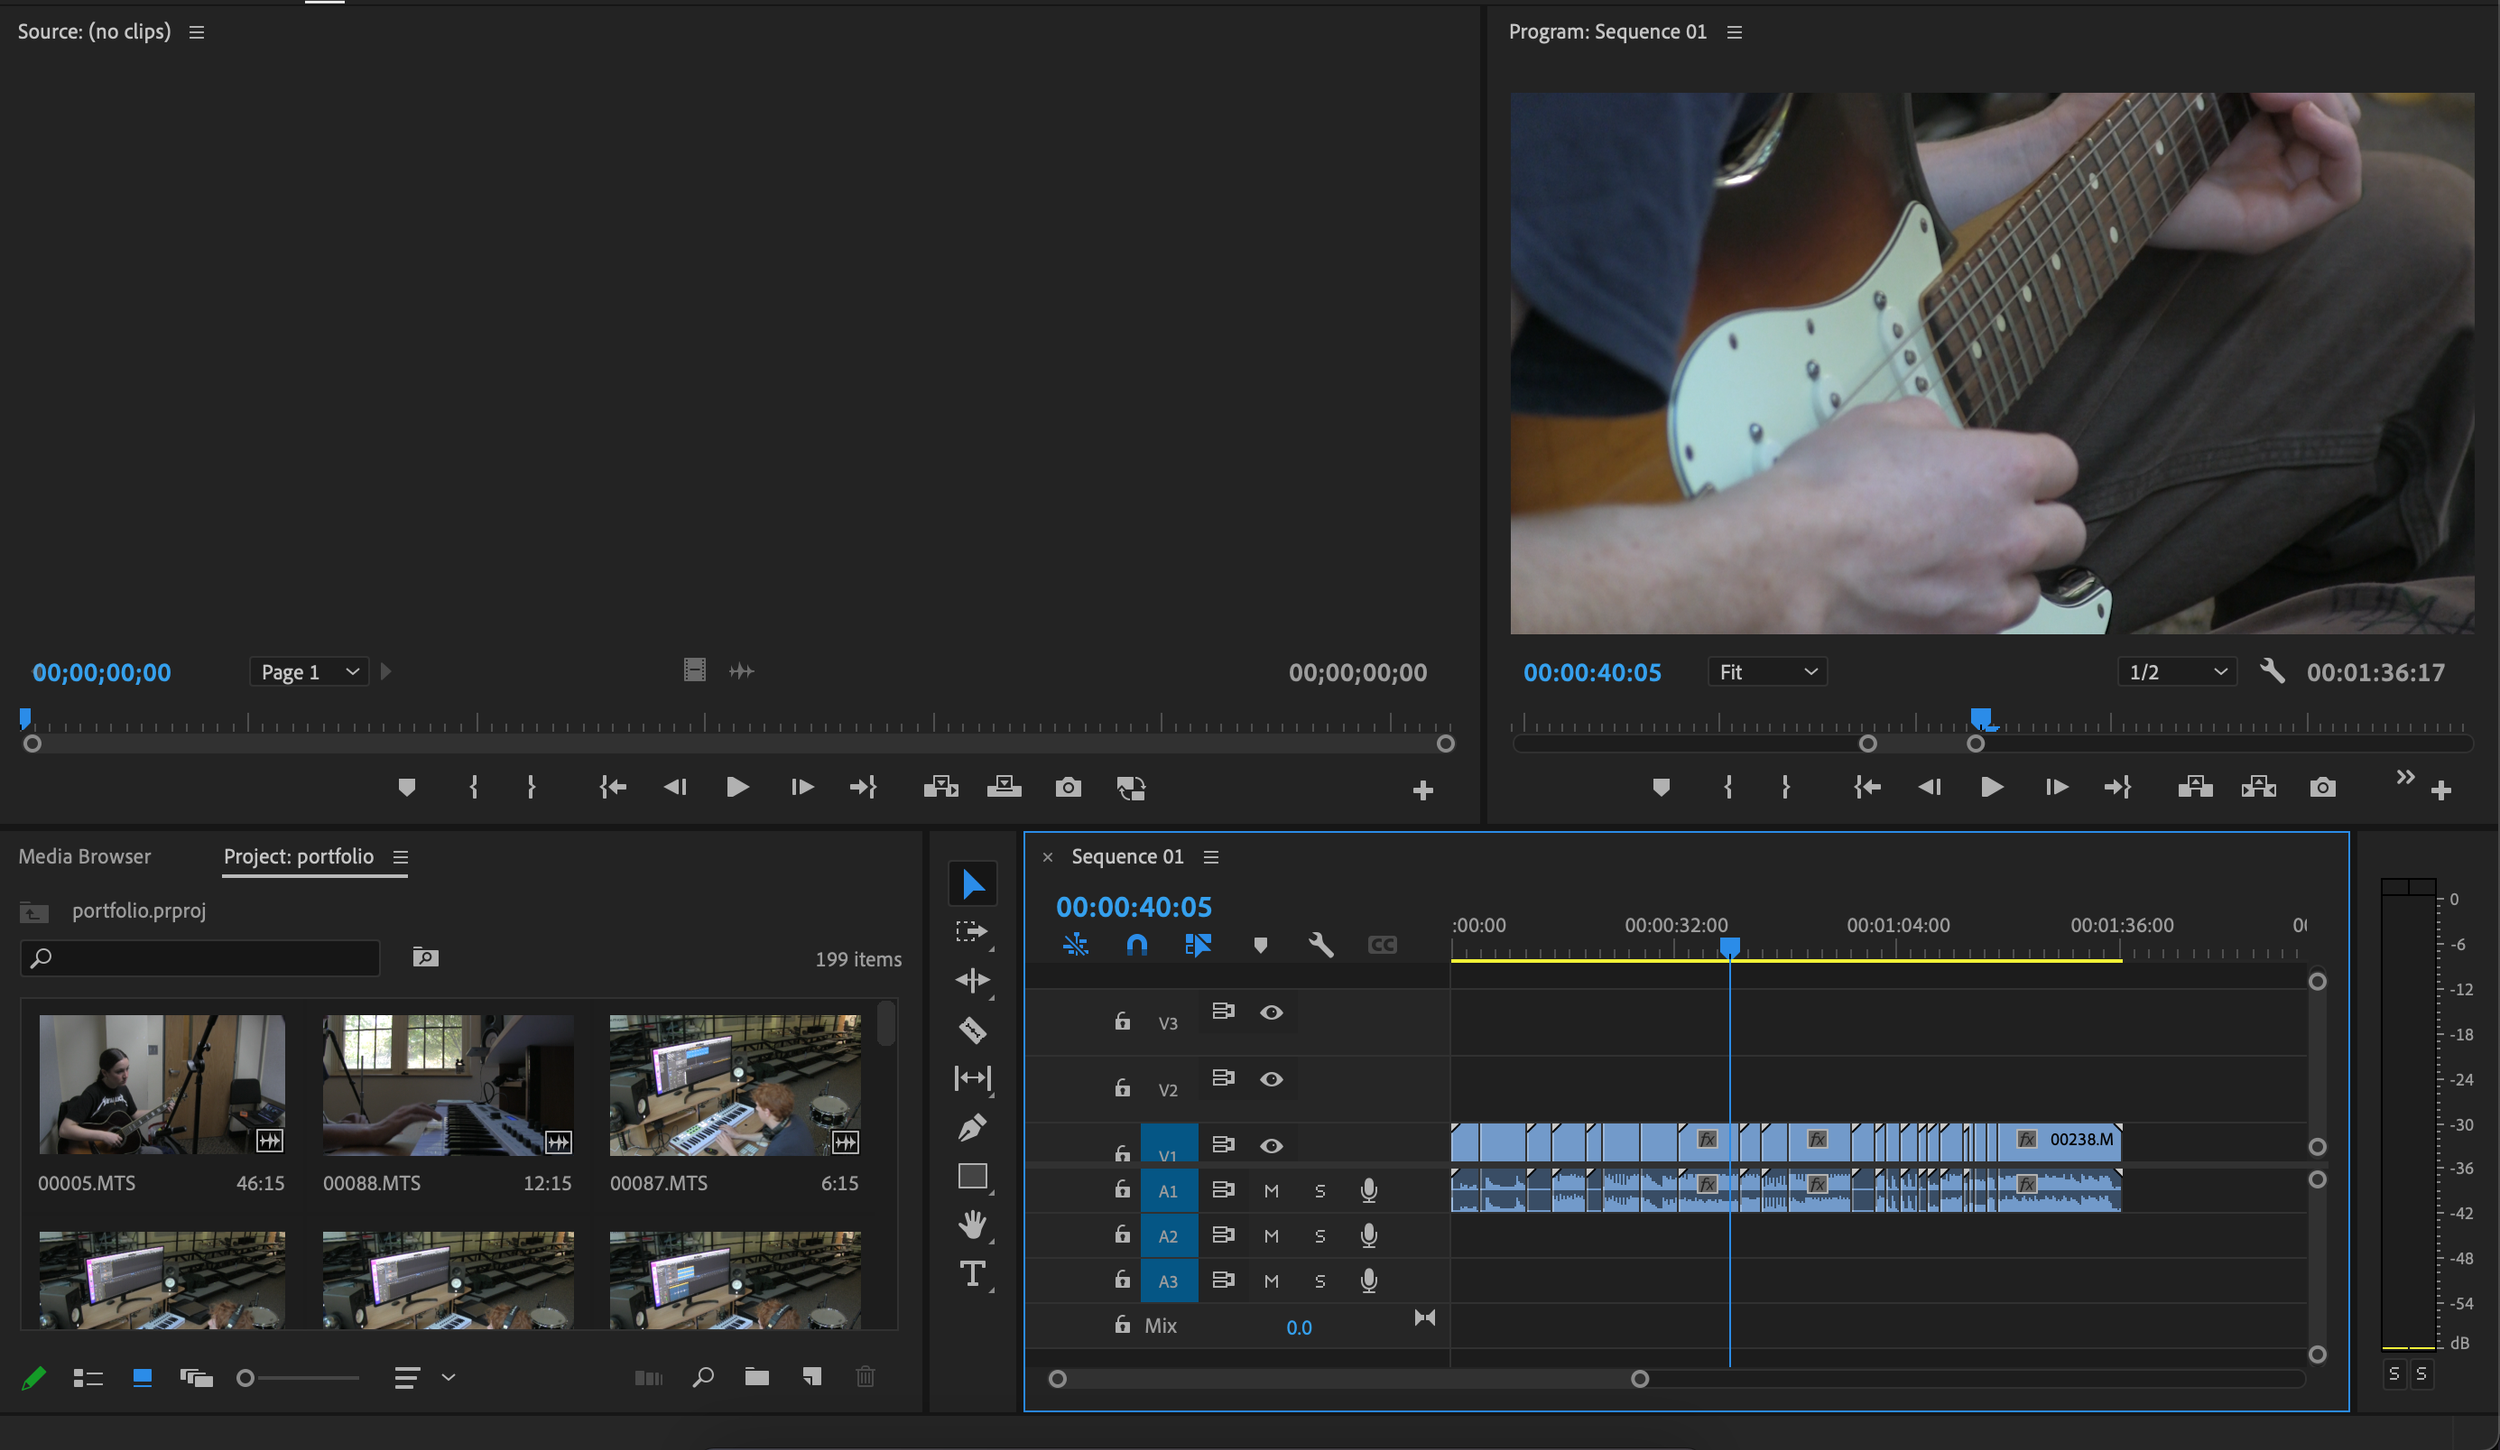Click the Project panel search field

click(x=200, y=958)
